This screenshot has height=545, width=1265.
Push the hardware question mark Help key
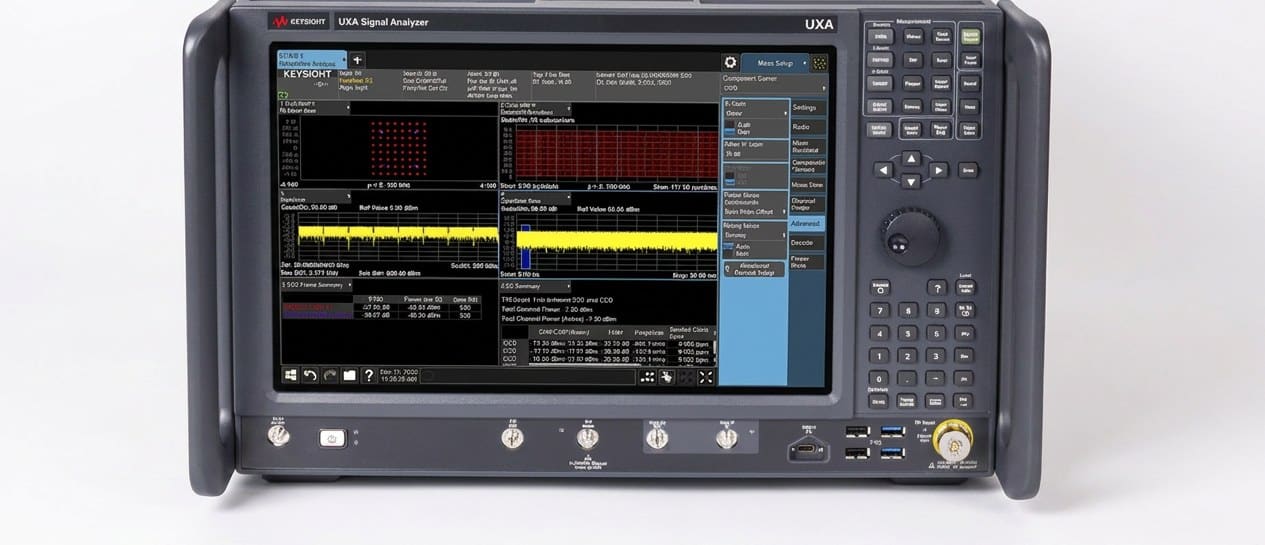[x=936, y=288]
